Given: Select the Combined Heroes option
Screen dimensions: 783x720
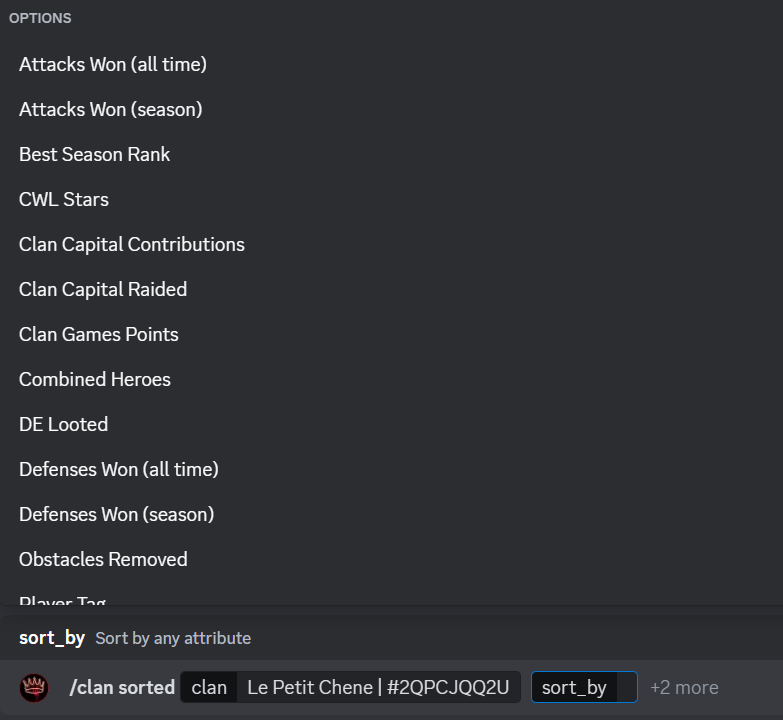Looking at the screenshot, I should pyautogui.click(x=95, y=380).
